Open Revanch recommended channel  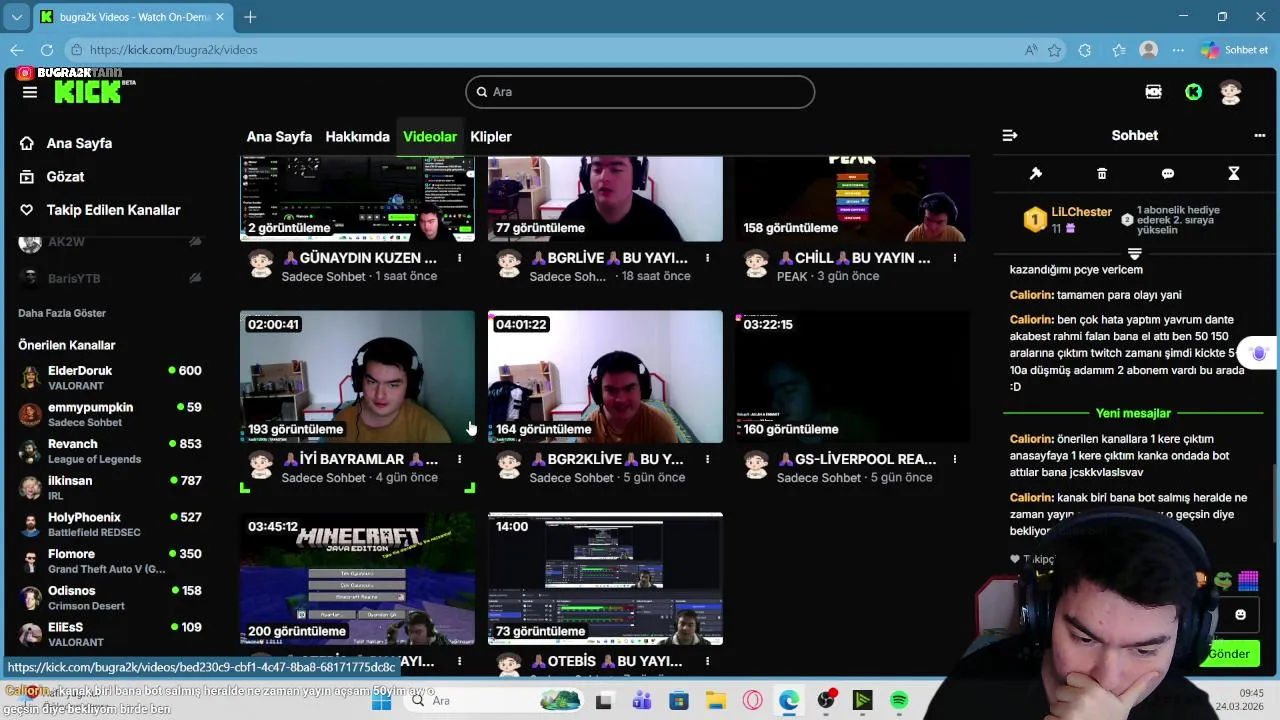(x=110, y=451)
